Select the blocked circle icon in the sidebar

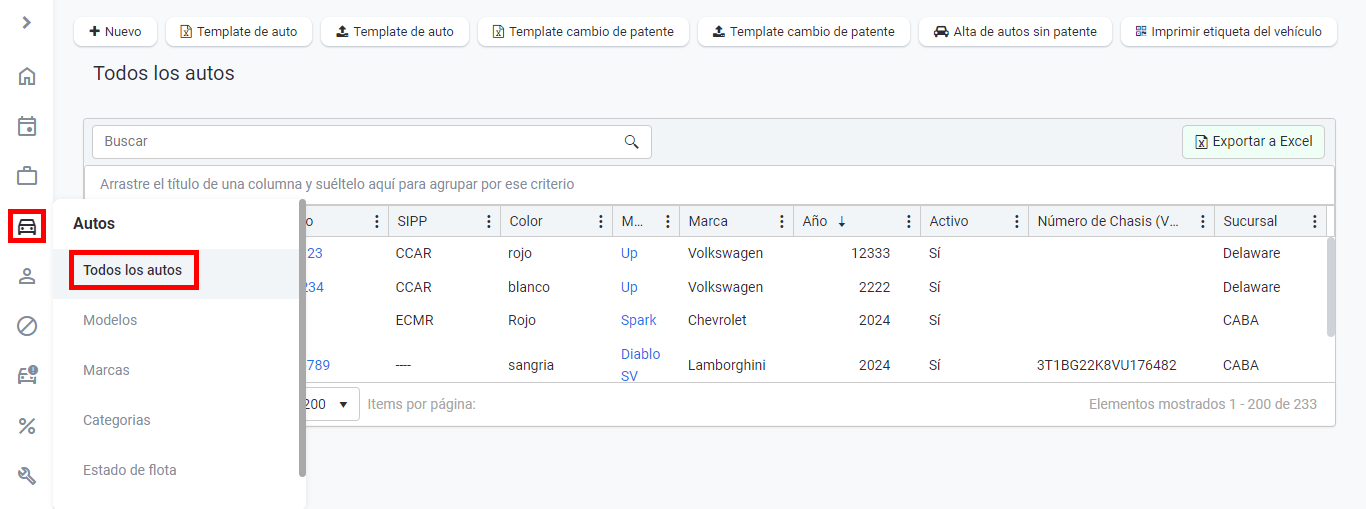[x=27, y=326]
